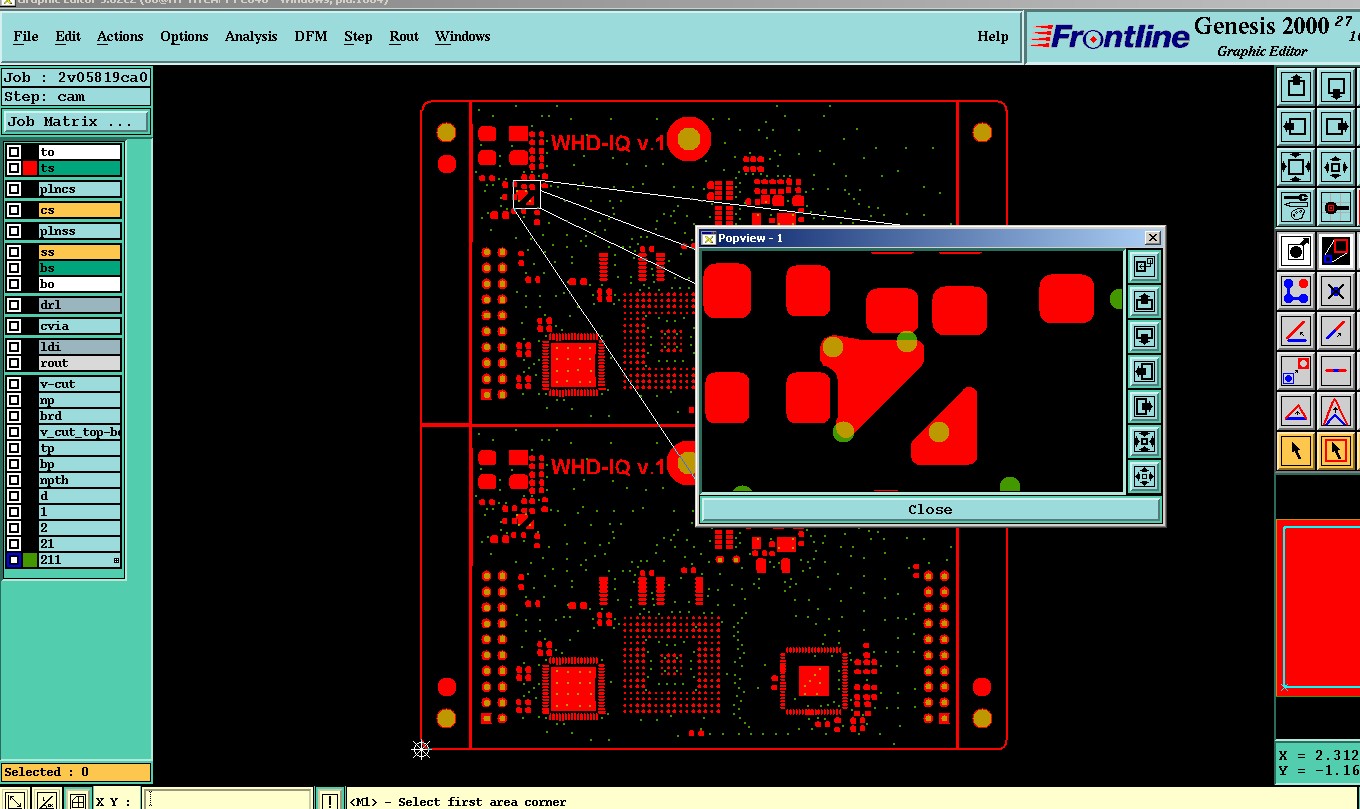Select the red-blue diagonal line tool
Viewport: 1360px width, 809px height.
[1336, 330]
